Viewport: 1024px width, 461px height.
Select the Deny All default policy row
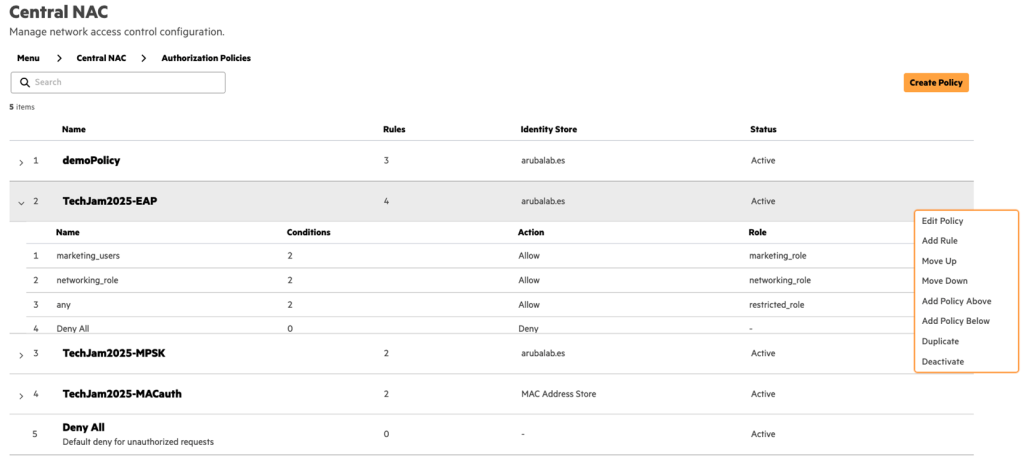tap(84, 427)
